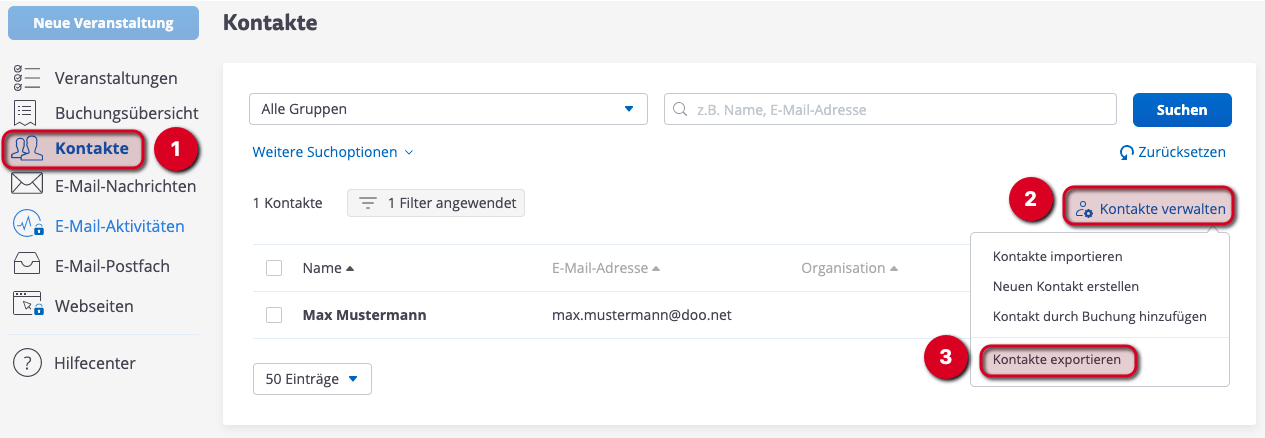Open E-Mail-Nachrichten envelope icon

coord(27,185)
